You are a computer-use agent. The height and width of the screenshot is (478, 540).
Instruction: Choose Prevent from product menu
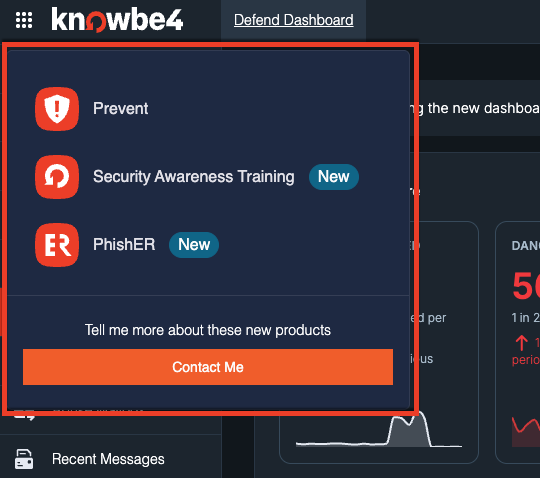point(121,109)
